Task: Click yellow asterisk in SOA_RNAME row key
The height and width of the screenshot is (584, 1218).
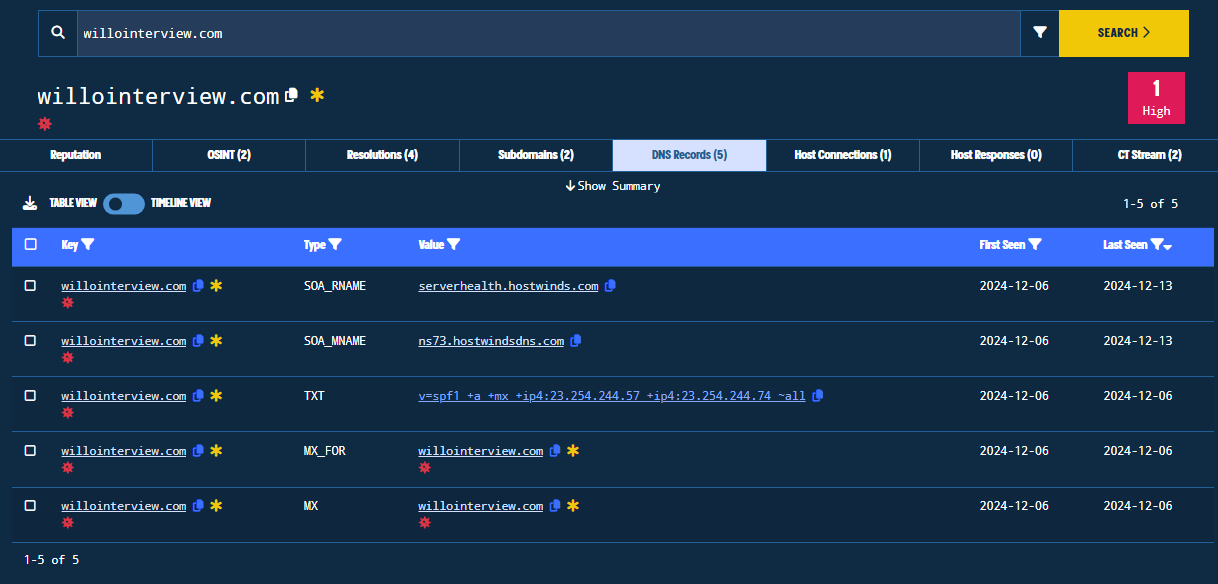Action: [x=216, y=286]
